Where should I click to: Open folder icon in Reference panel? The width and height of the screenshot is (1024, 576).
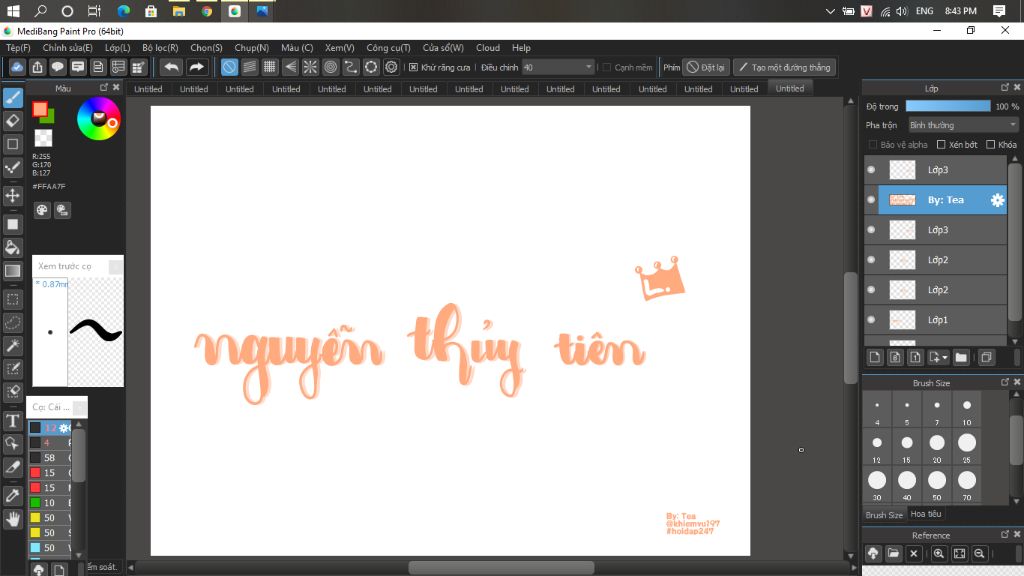(893, 554)
